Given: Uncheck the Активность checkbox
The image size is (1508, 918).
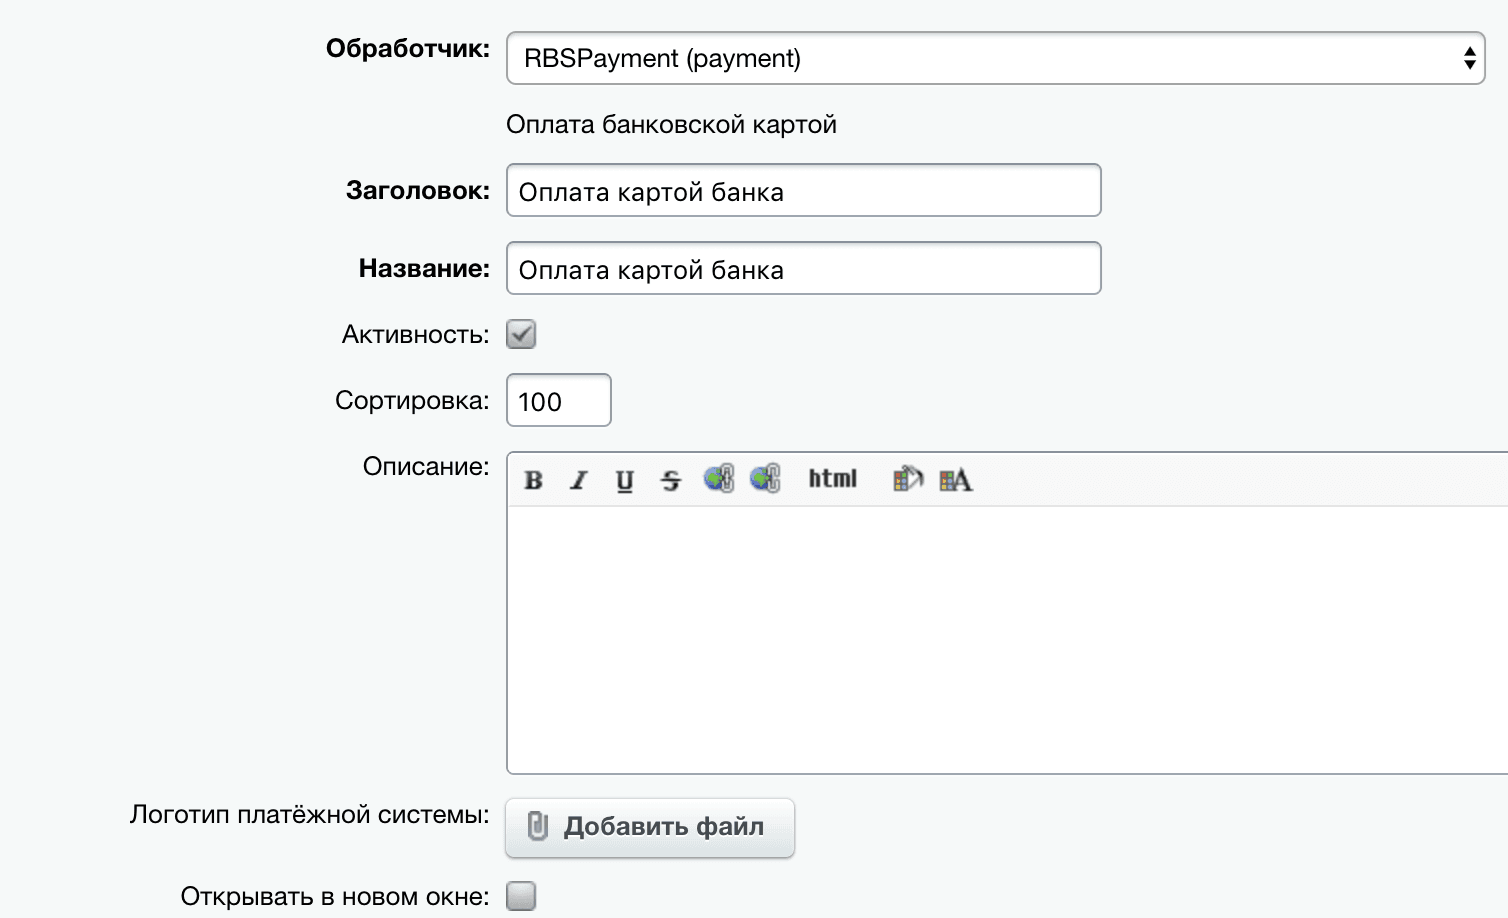Looking at the screenshot, I should coord(521,334).
